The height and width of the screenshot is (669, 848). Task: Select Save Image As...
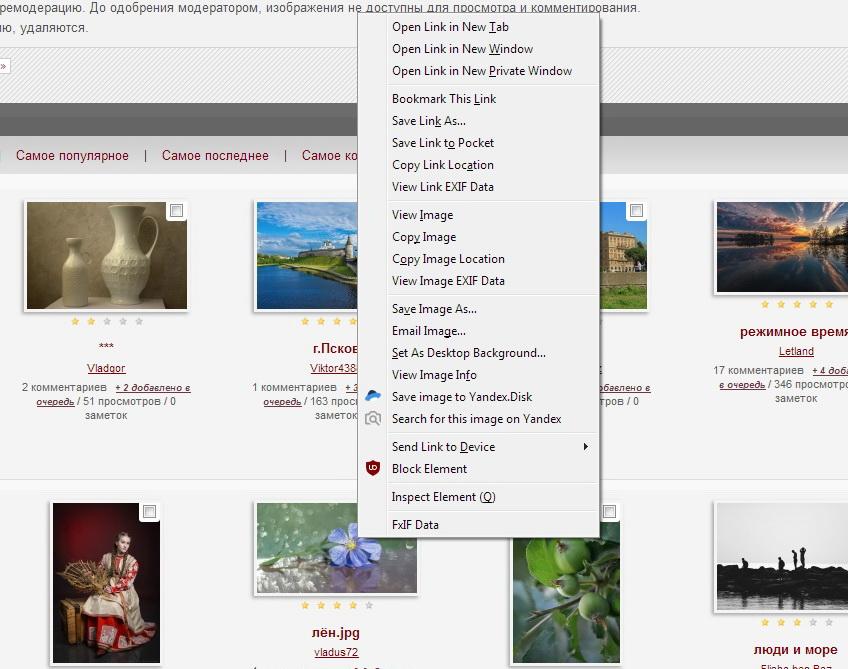479,309
